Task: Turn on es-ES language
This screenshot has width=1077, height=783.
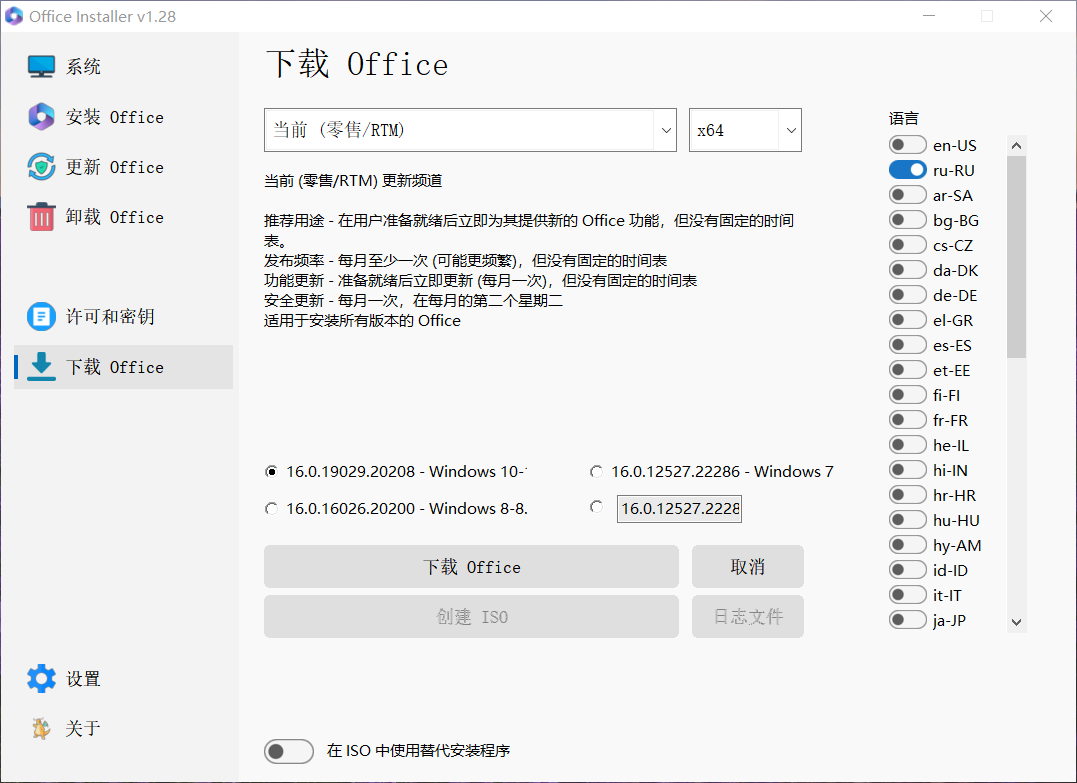Action: tap(907, 345)
